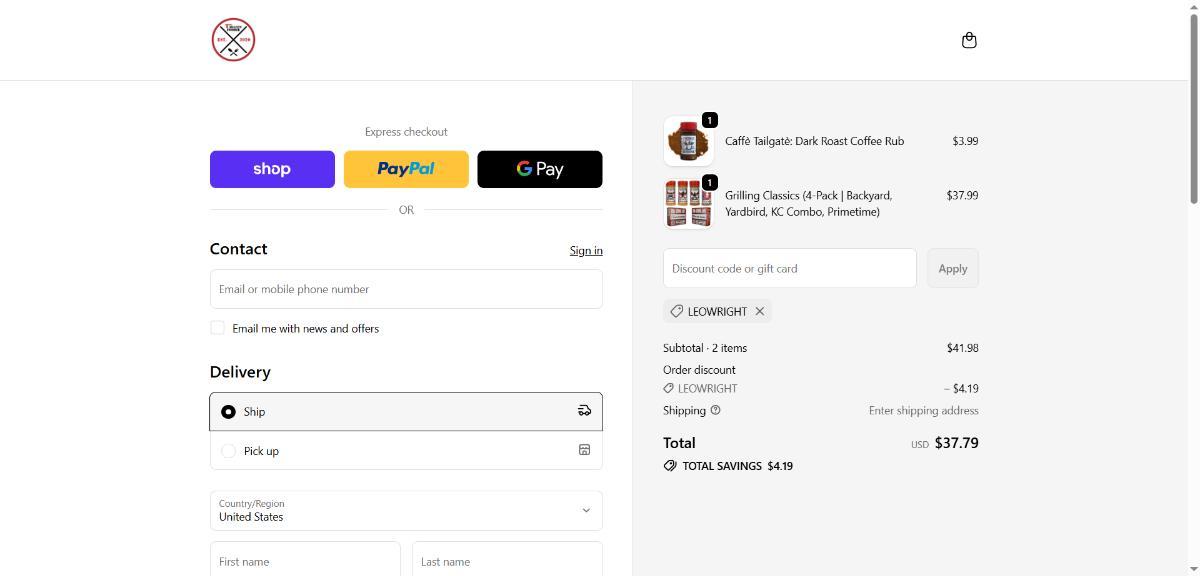This screenshot has height=576, width=1200.
Task: Click the Total Savings tag icon
Action: [670, 466]
